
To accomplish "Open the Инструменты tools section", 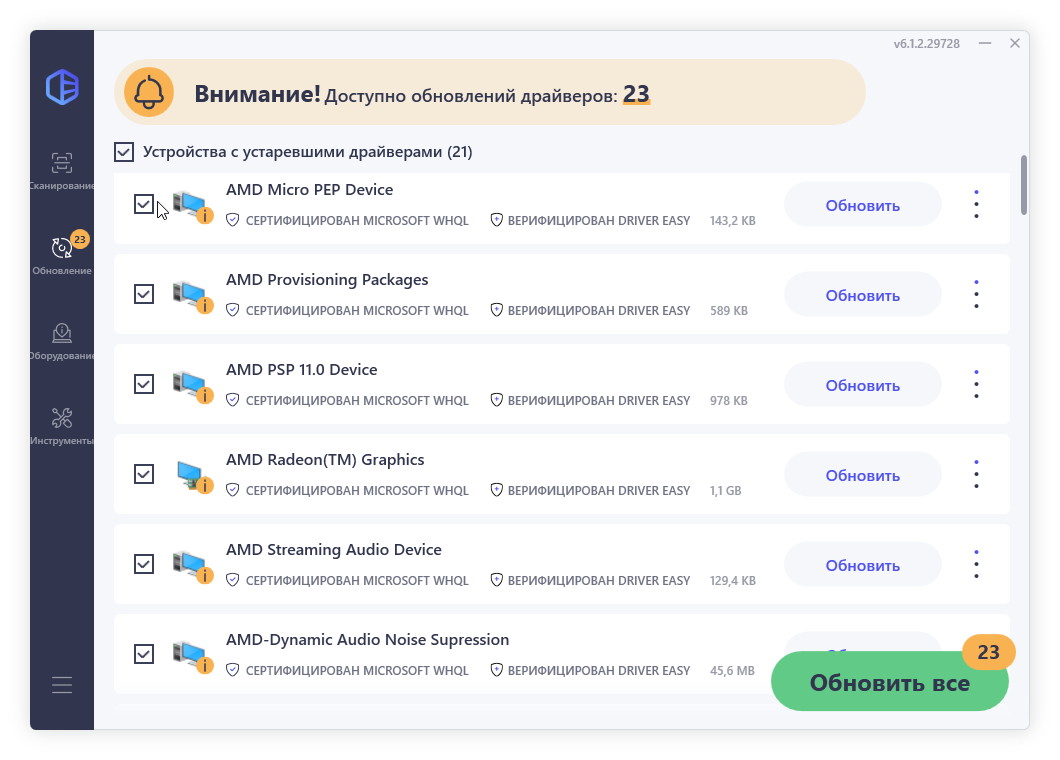I will 62,425.
